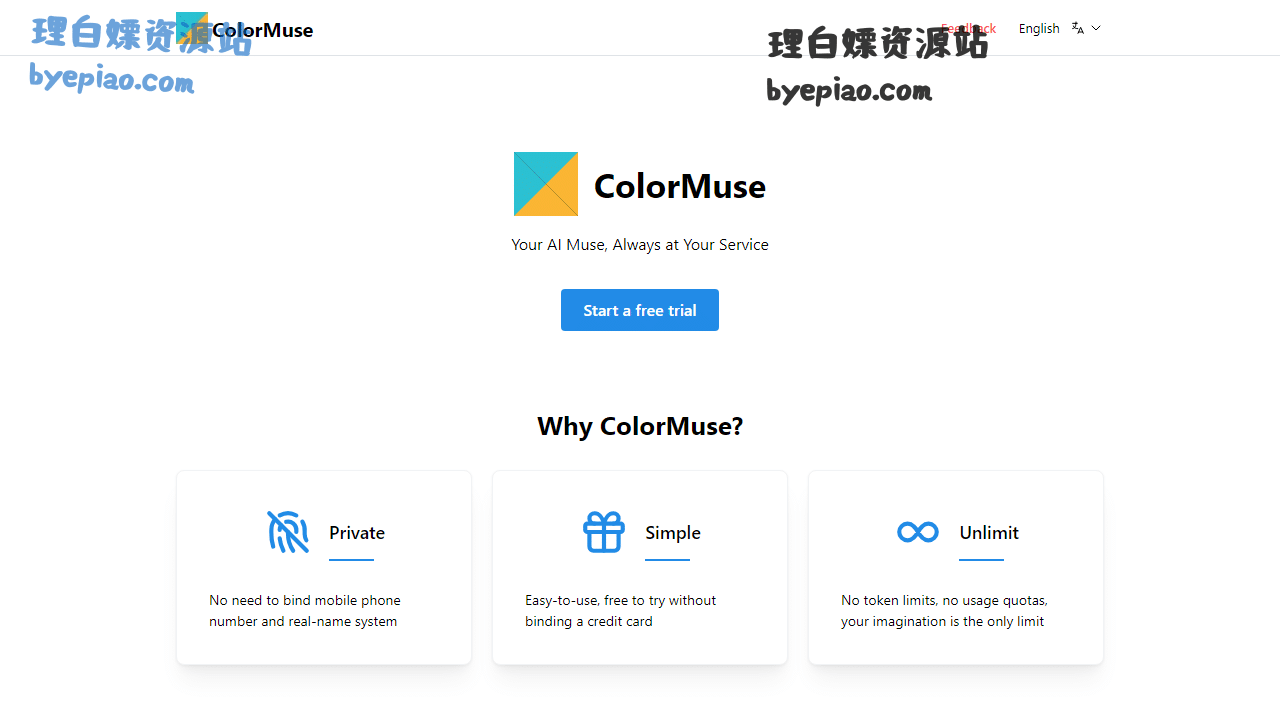Image resolution: width=1280 pixels, height=720 pixels.
Task: Click the 'Easy-to-use, free to try' description
Action: [x=621, y=611]
